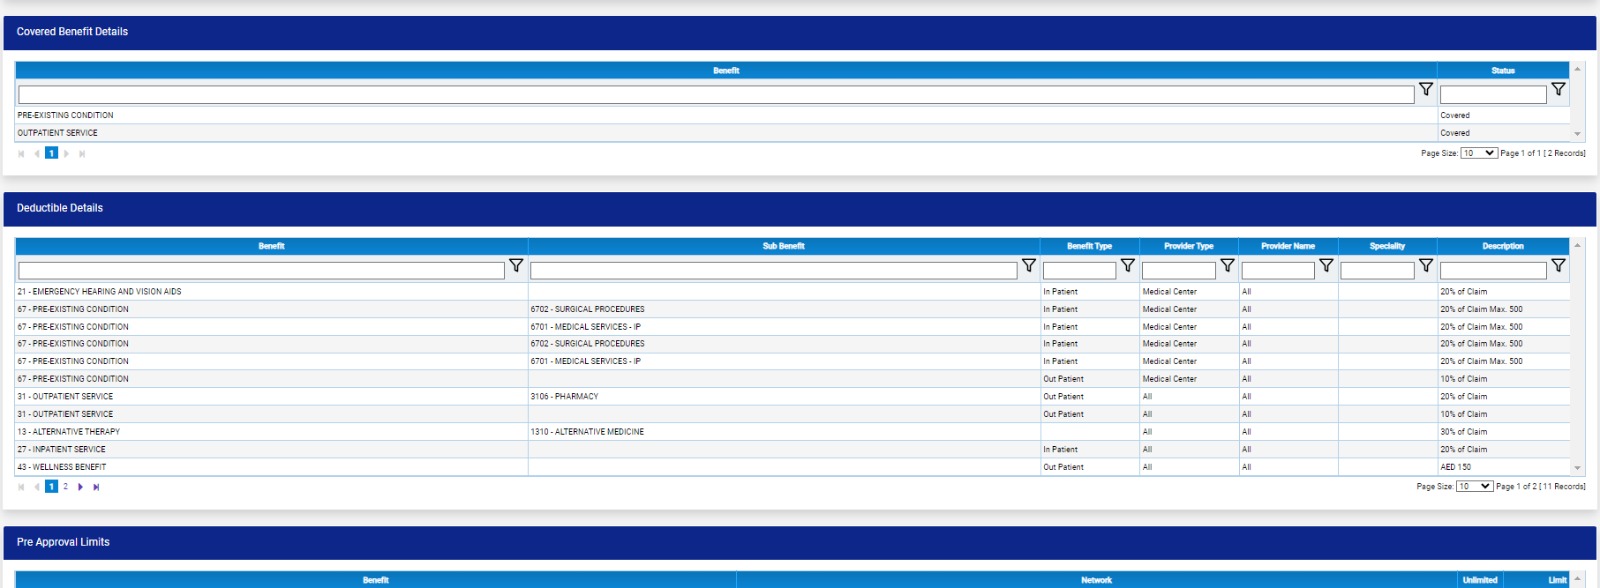
Task: Jump to last page of Deductible Details
Action: pyautogui.click(x=96, y=487)
